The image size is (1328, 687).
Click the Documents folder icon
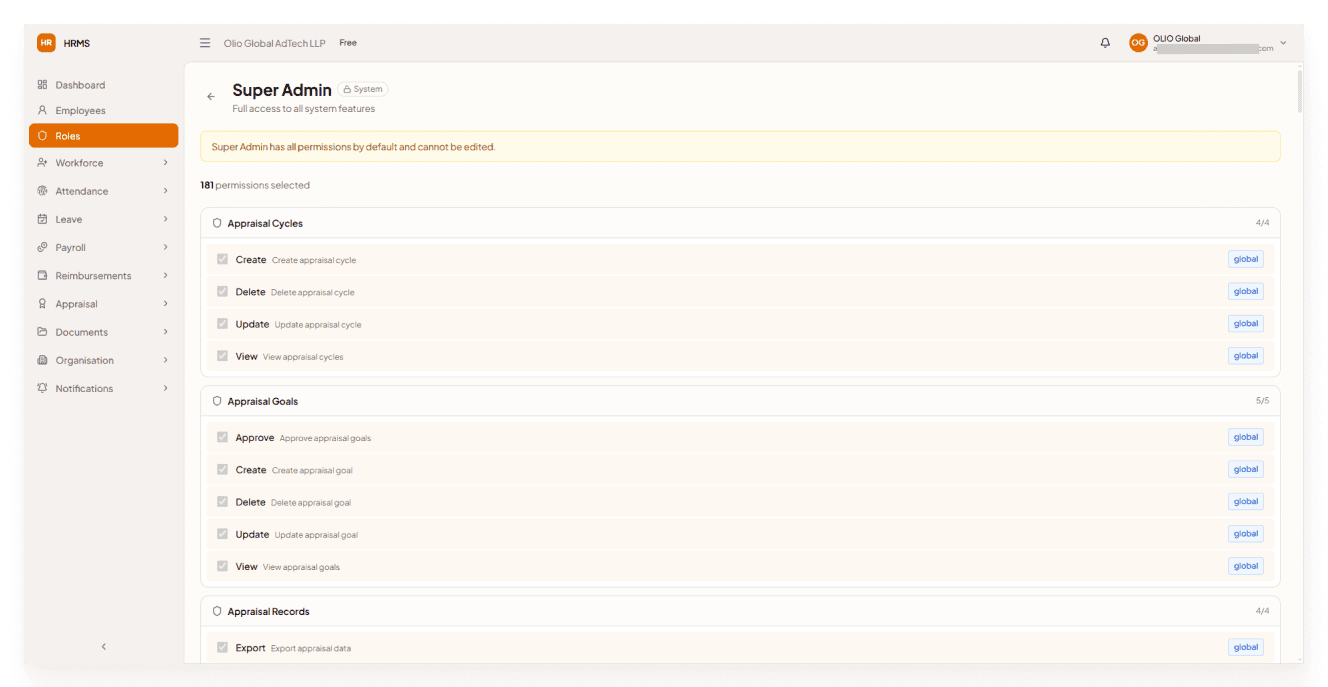[x=42, y=332]
